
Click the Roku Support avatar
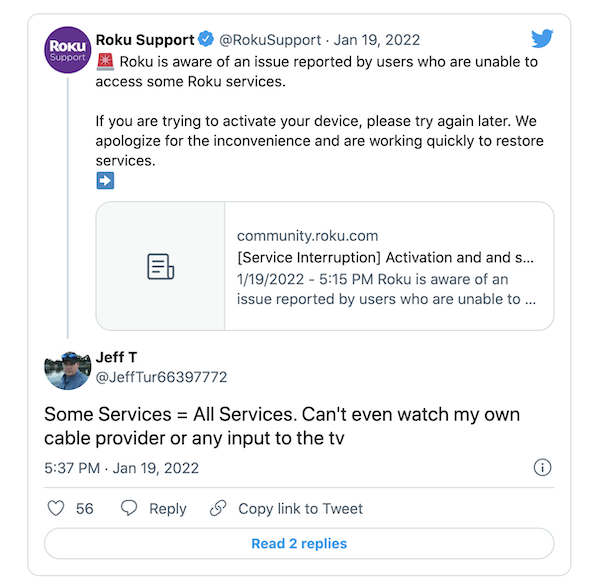point(68,50)
